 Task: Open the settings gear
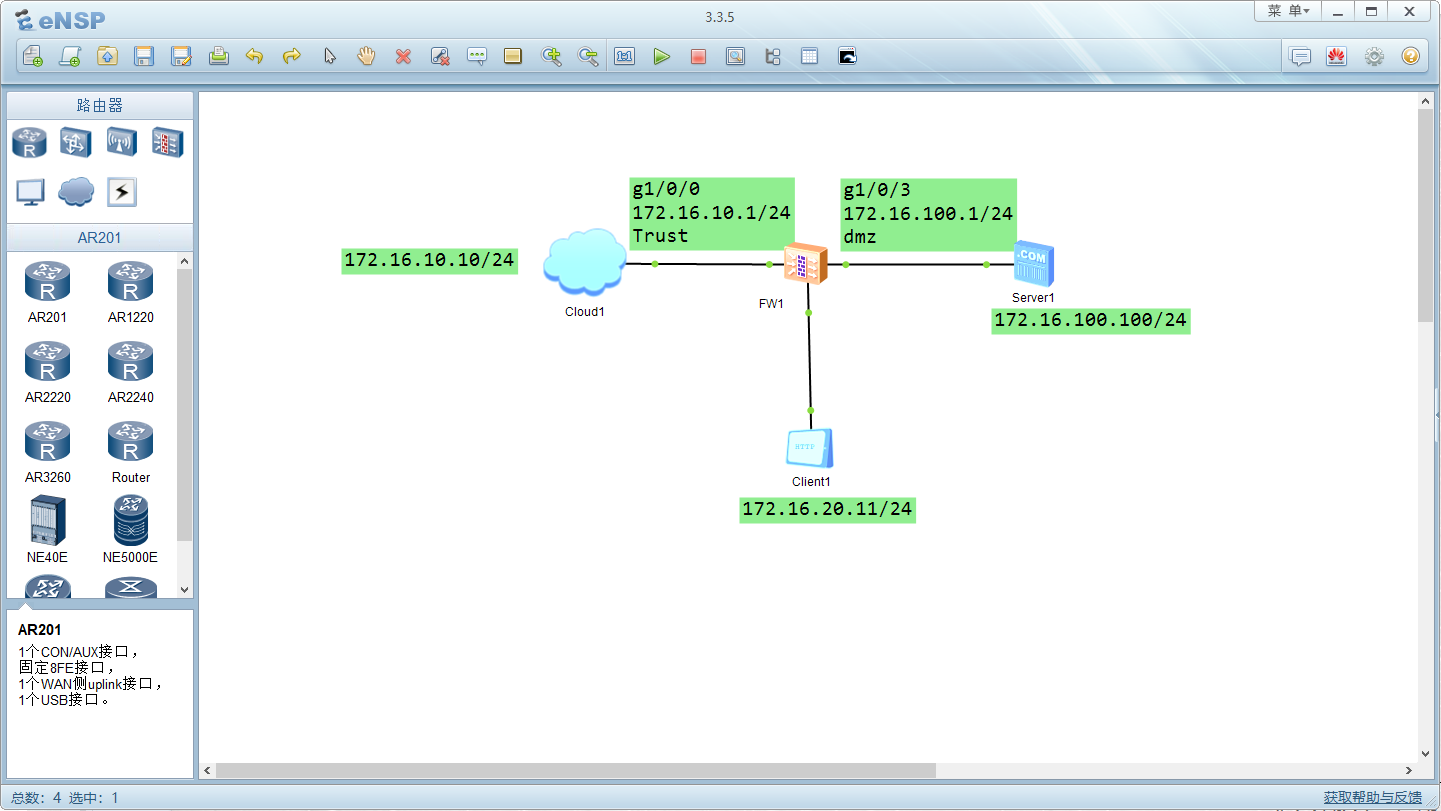pos(1374,56)
